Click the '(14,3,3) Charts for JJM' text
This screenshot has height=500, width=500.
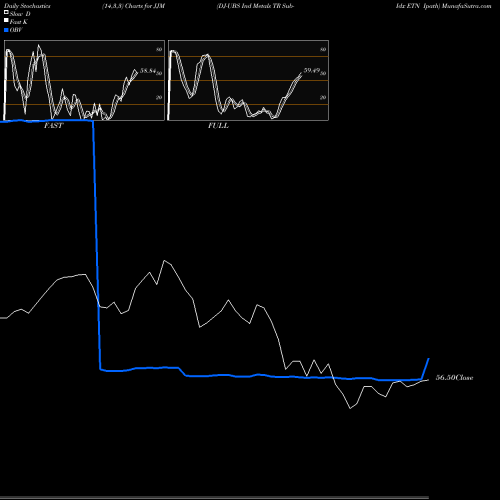[133, 6]
